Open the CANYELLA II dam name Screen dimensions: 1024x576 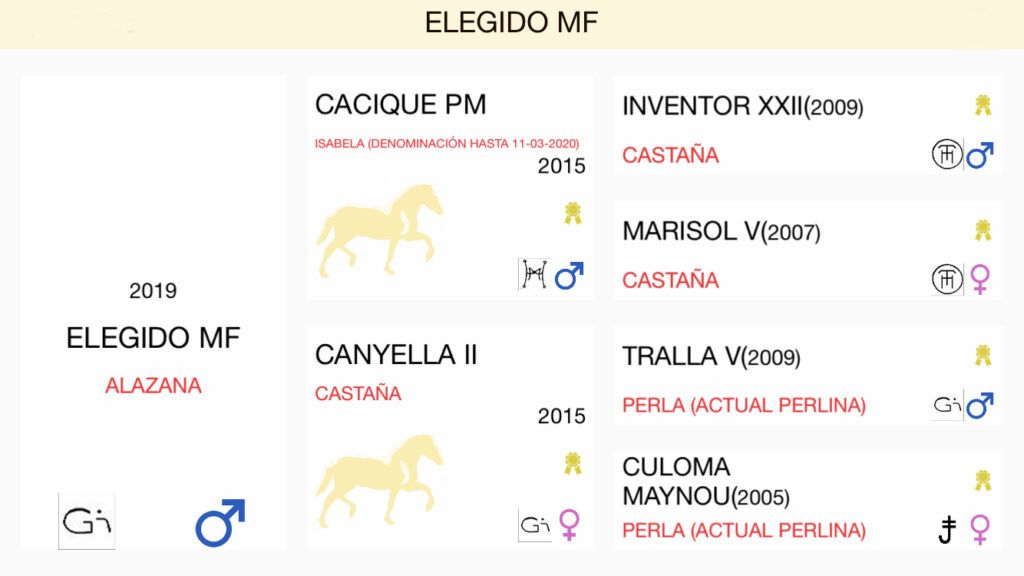point(396,355)
